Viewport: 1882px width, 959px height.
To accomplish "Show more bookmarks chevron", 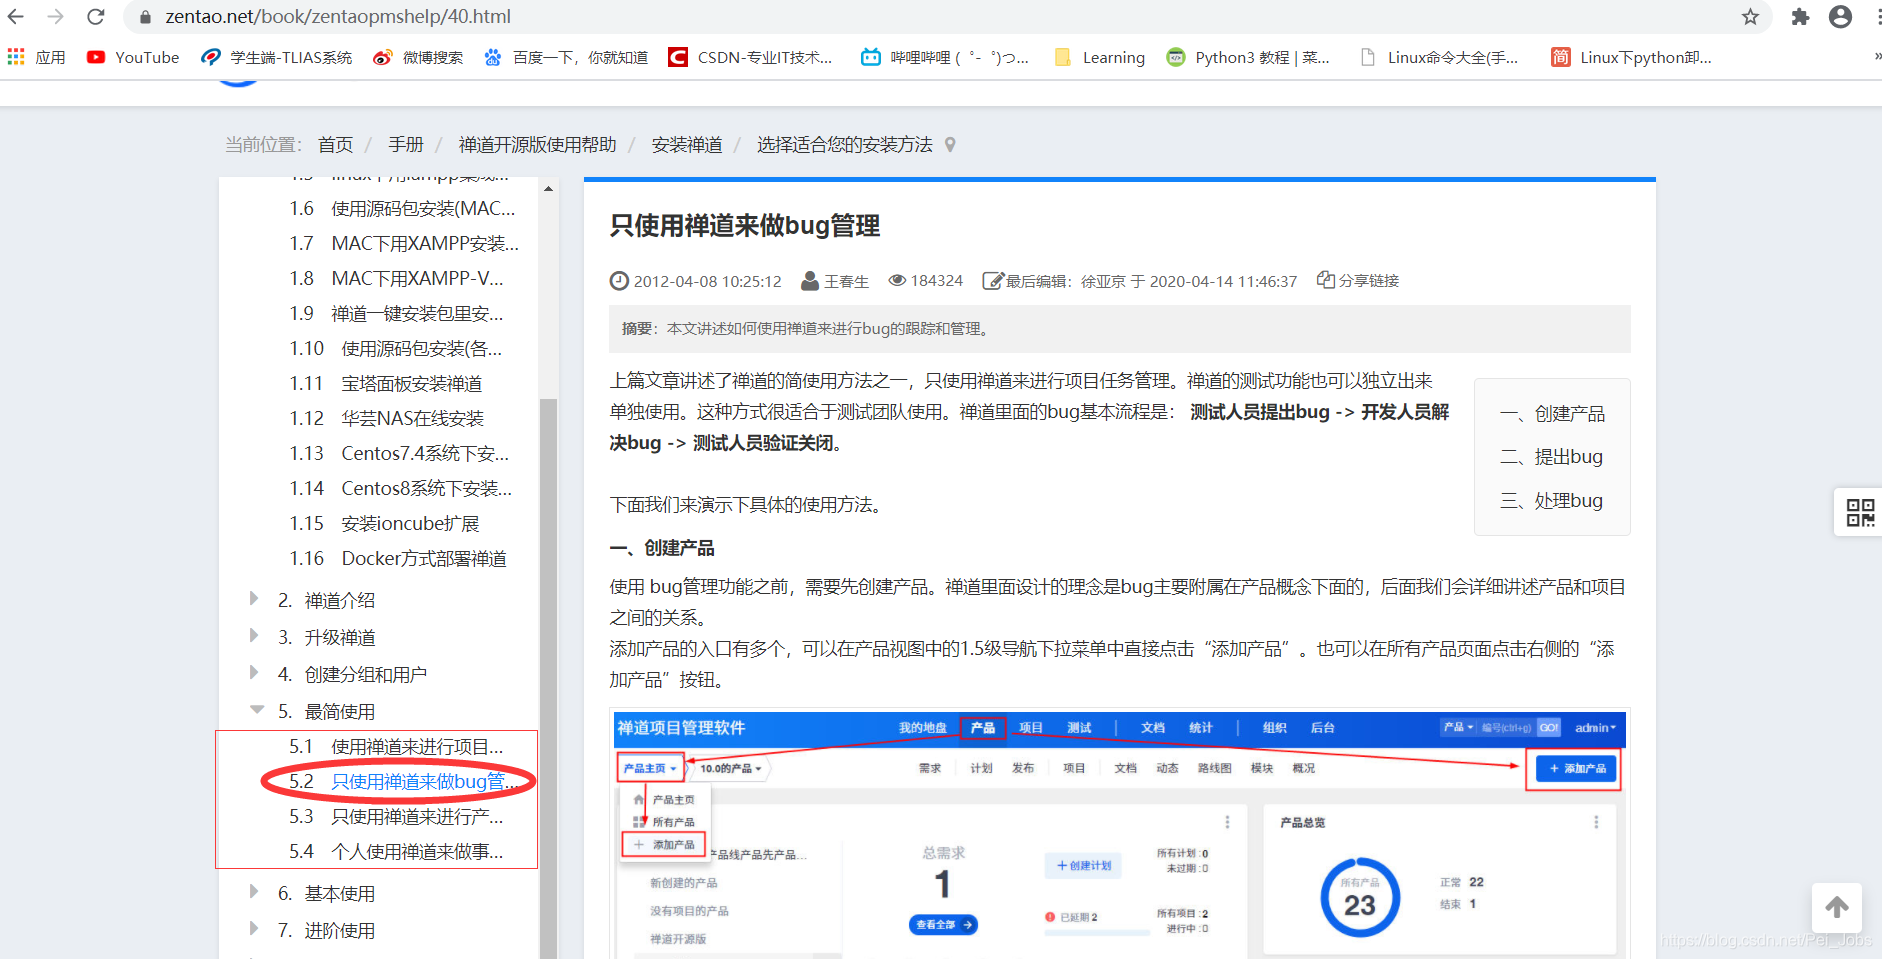I will (x=1876, y=57).
